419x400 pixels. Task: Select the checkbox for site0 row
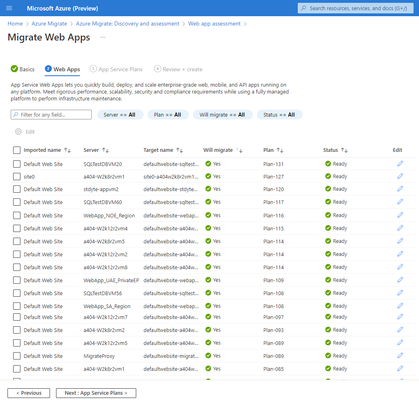pyautogui.click(x=17, y=176)
